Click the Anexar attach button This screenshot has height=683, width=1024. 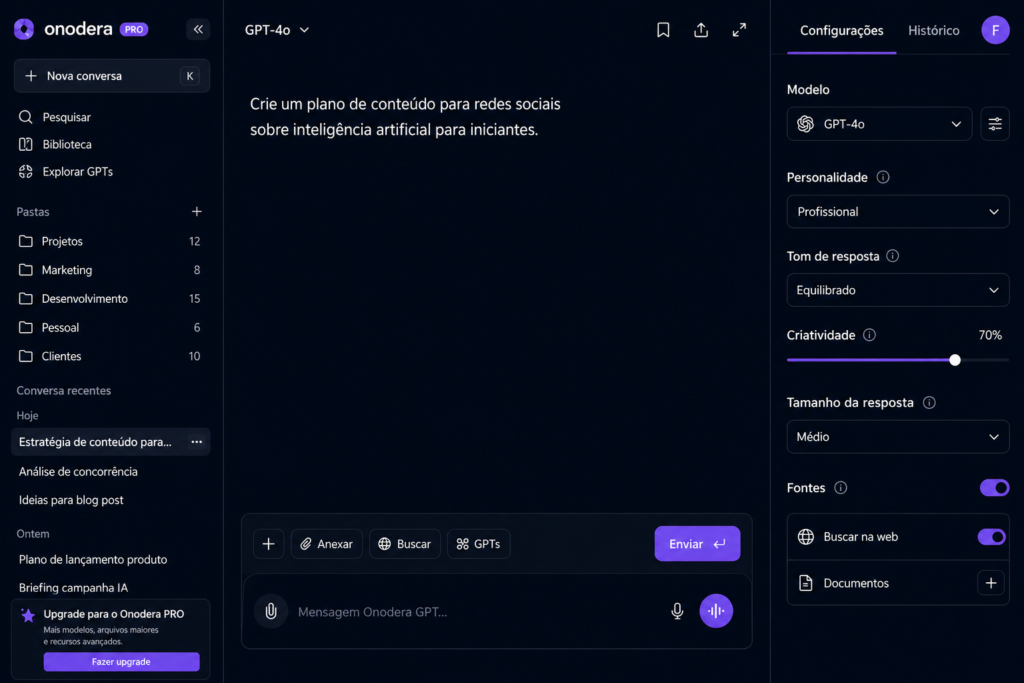click(327, 544)
